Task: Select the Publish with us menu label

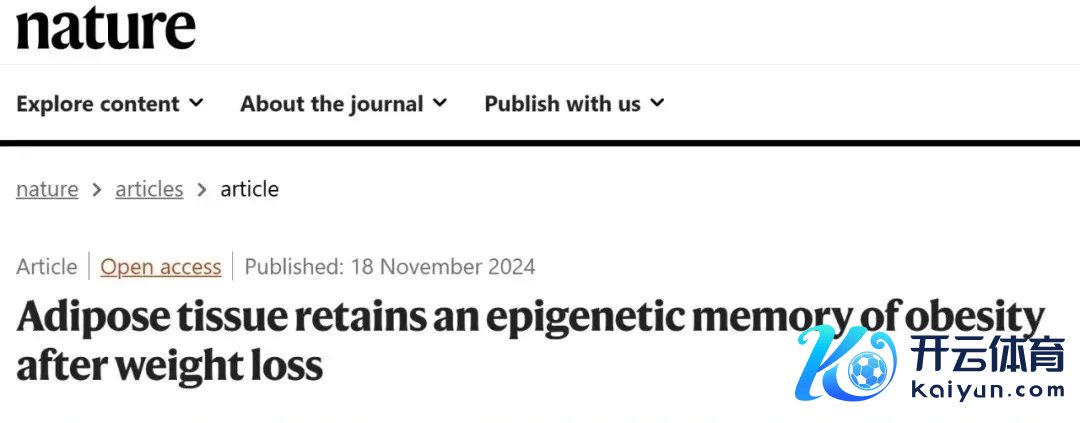Action: 562,104
